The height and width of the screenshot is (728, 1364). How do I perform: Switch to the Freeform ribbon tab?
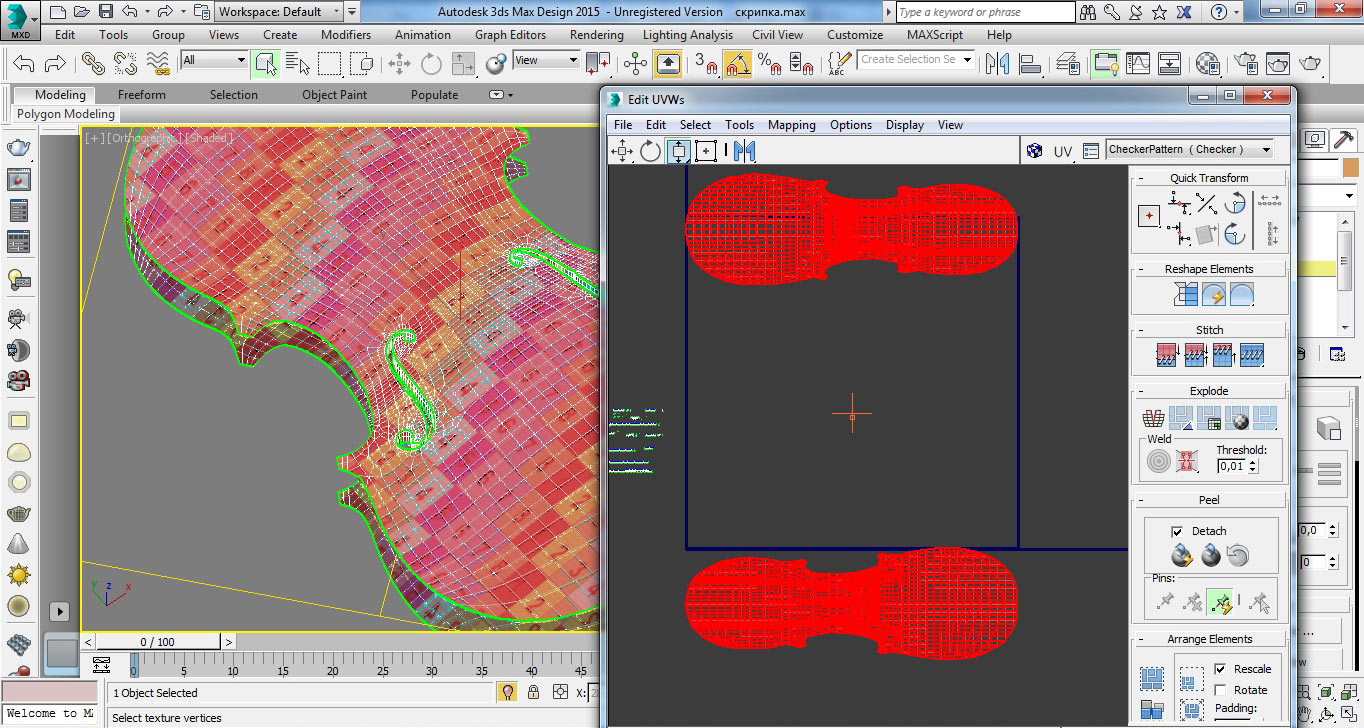tap(142, 95)
